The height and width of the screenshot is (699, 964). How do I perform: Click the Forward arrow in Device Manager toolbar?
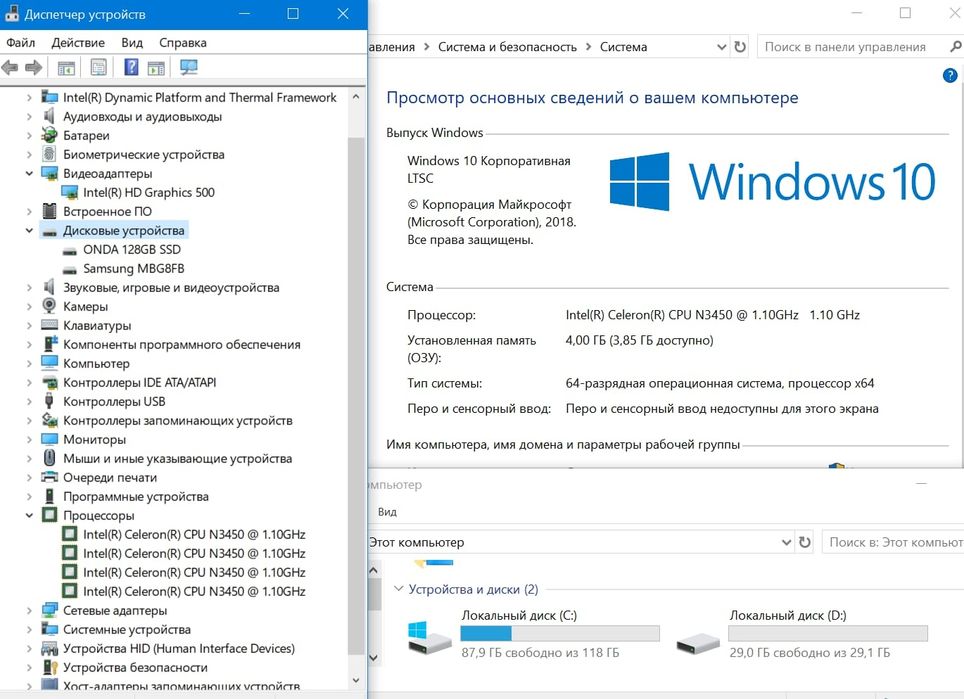click(33, 67)
